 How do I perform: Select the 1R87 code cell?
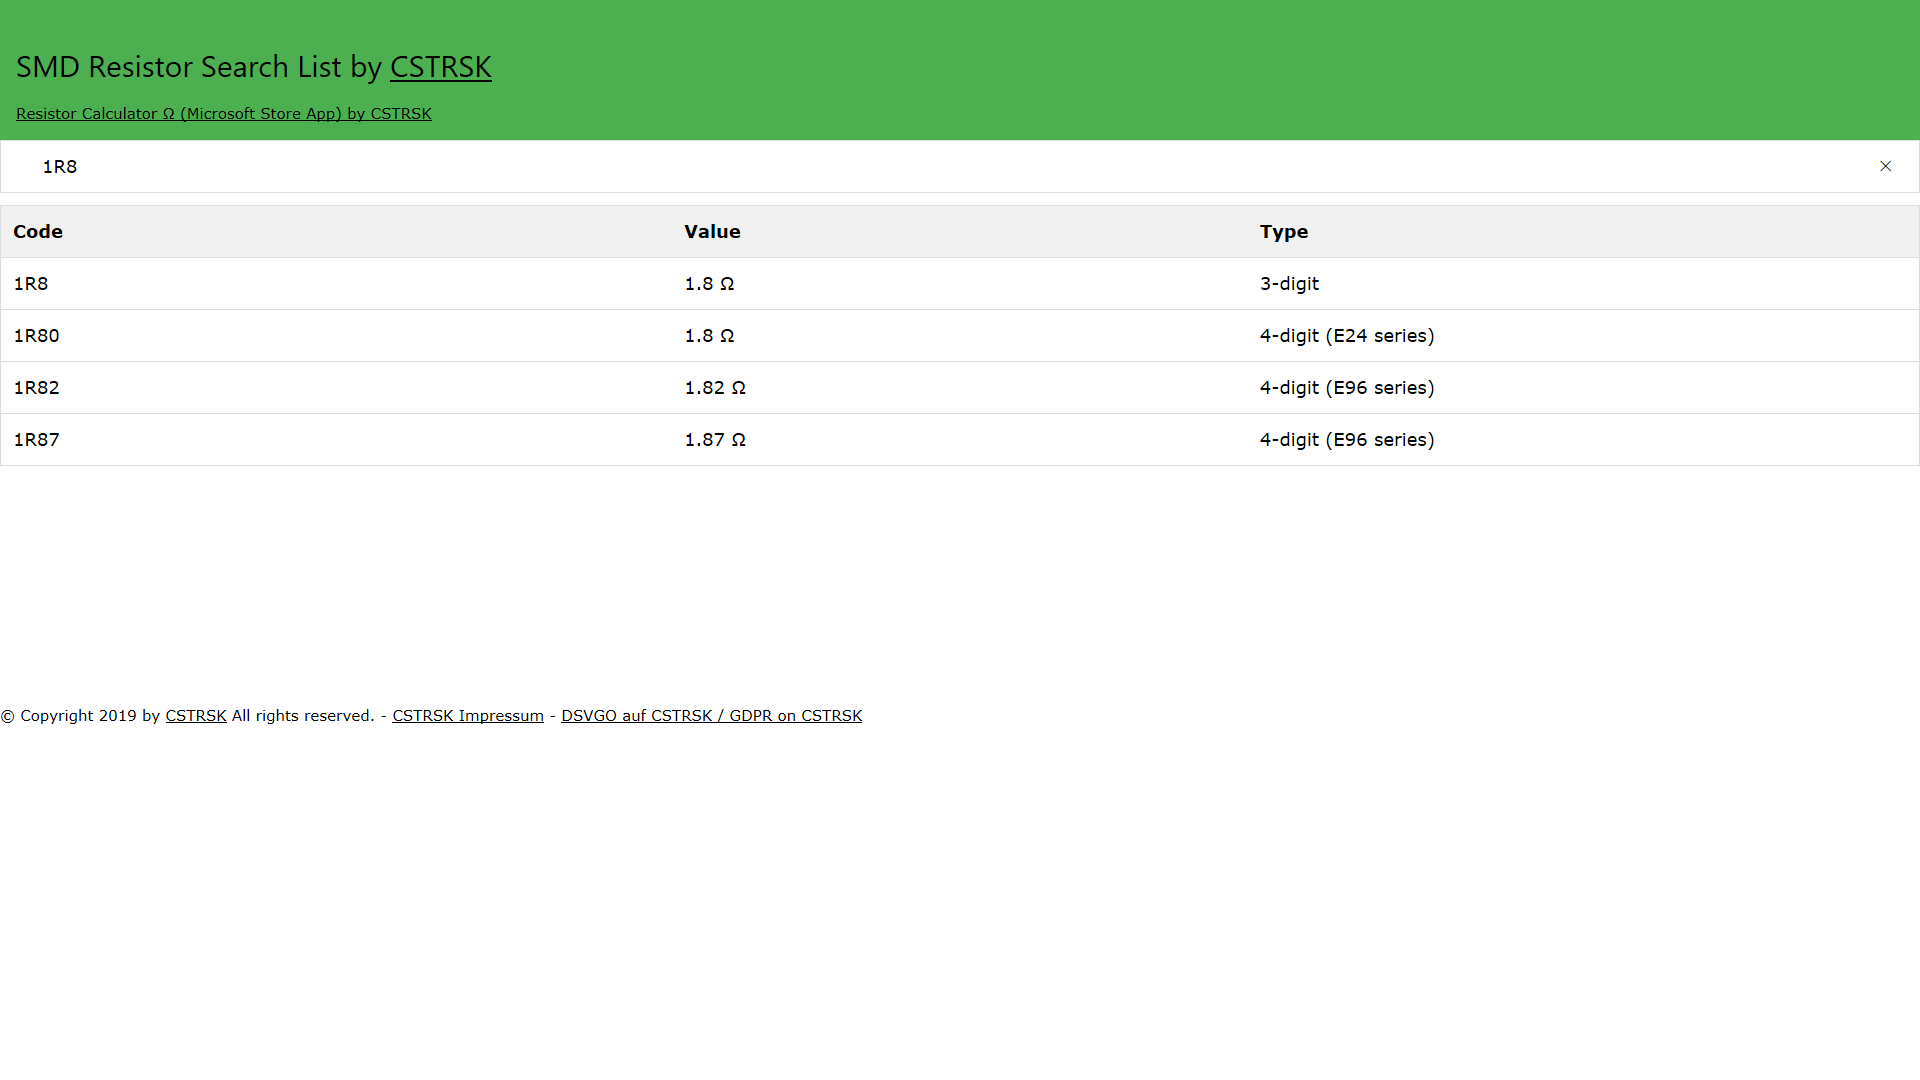(36, 440)
